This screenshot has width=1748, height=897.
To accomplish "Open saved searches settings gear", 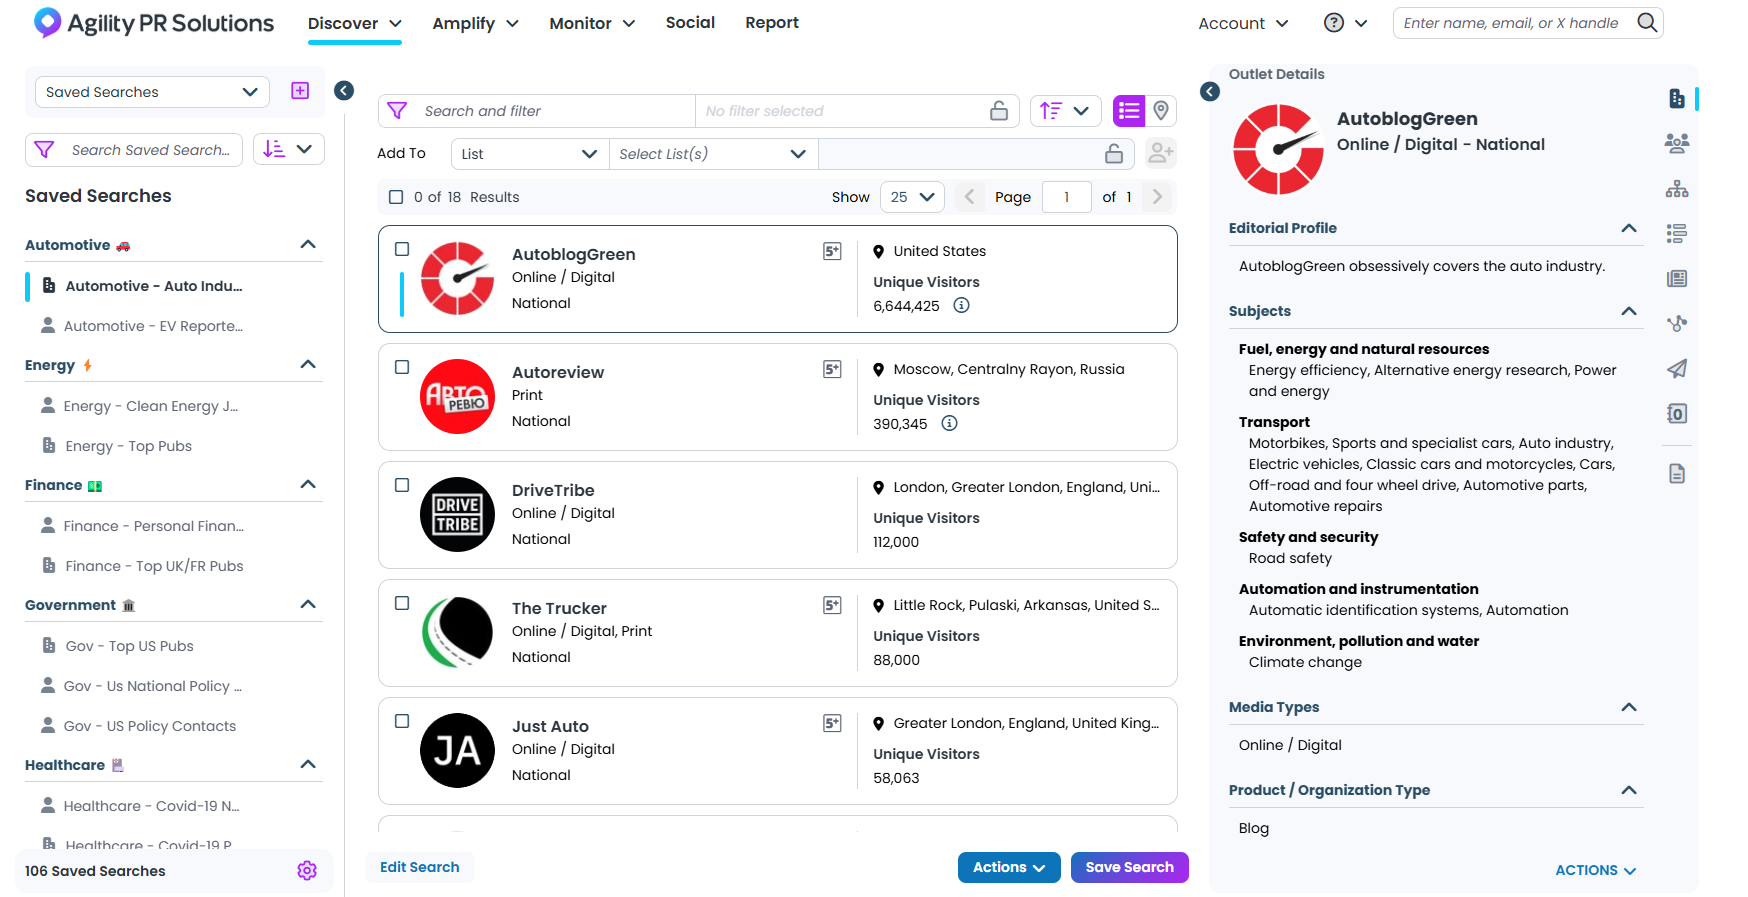I will point(307,871).
